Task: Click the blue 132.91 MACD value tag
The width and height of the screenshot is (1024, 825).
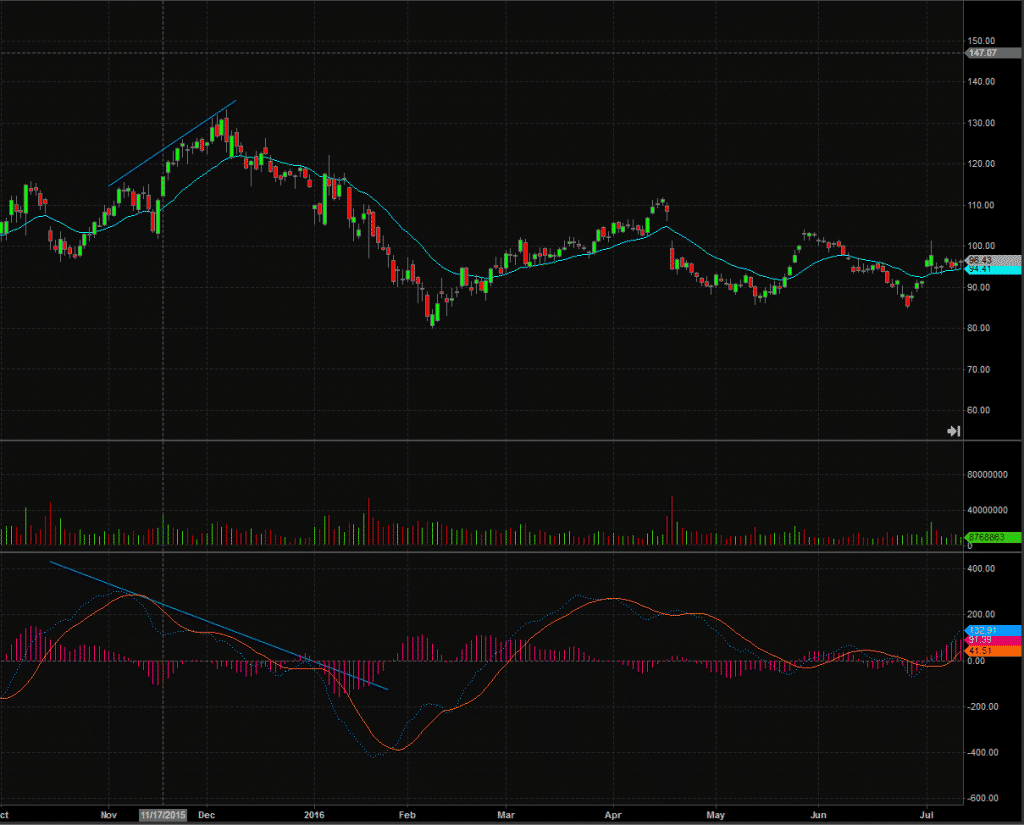Action: (993, 630)
